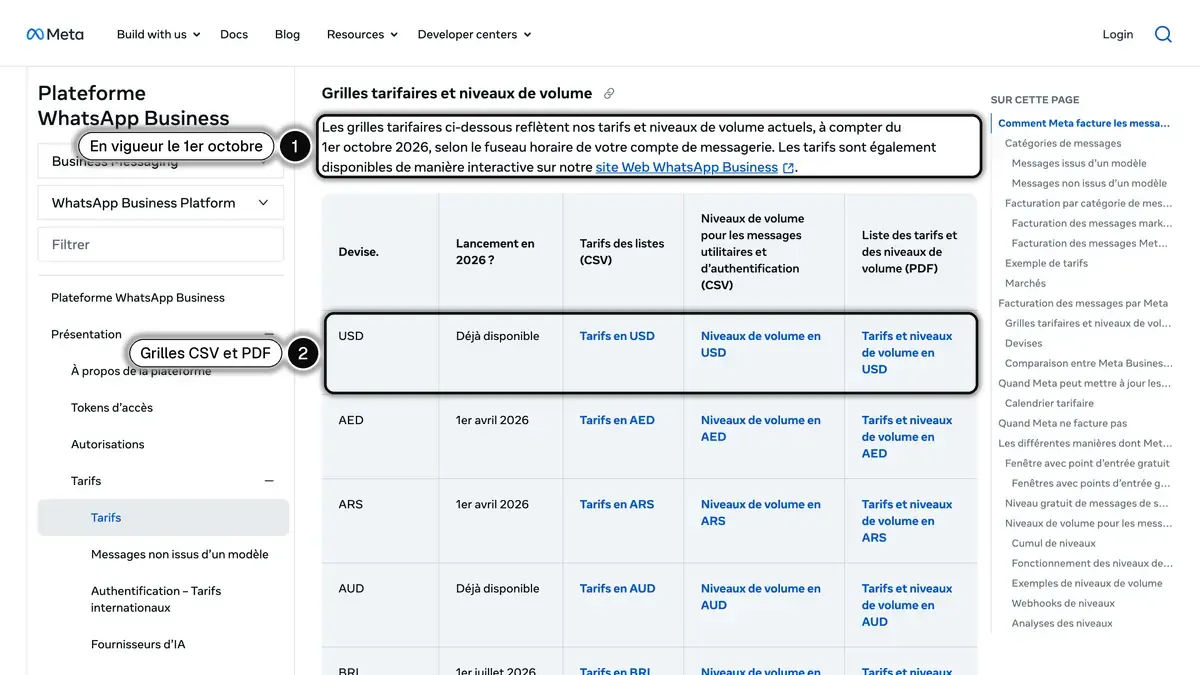Viewport: 1200px width, 675px height.
Task: Expand WhatsApp Business Platform selector
Action: click(161, 202)
